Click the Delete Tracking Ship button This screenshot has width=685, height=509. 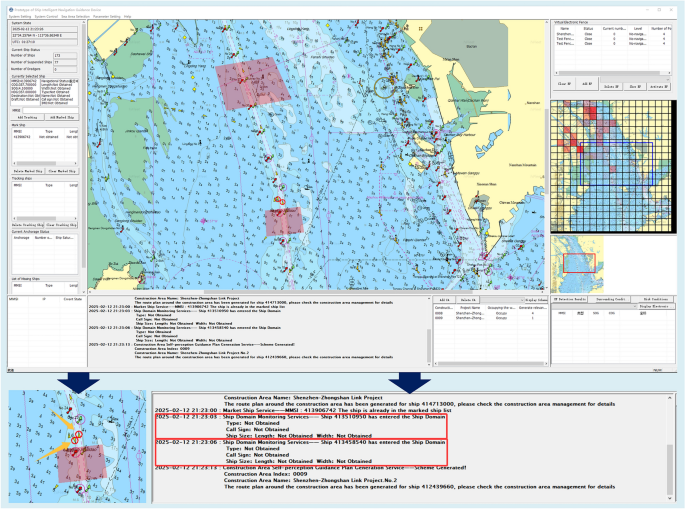click(x=28, y=225)
